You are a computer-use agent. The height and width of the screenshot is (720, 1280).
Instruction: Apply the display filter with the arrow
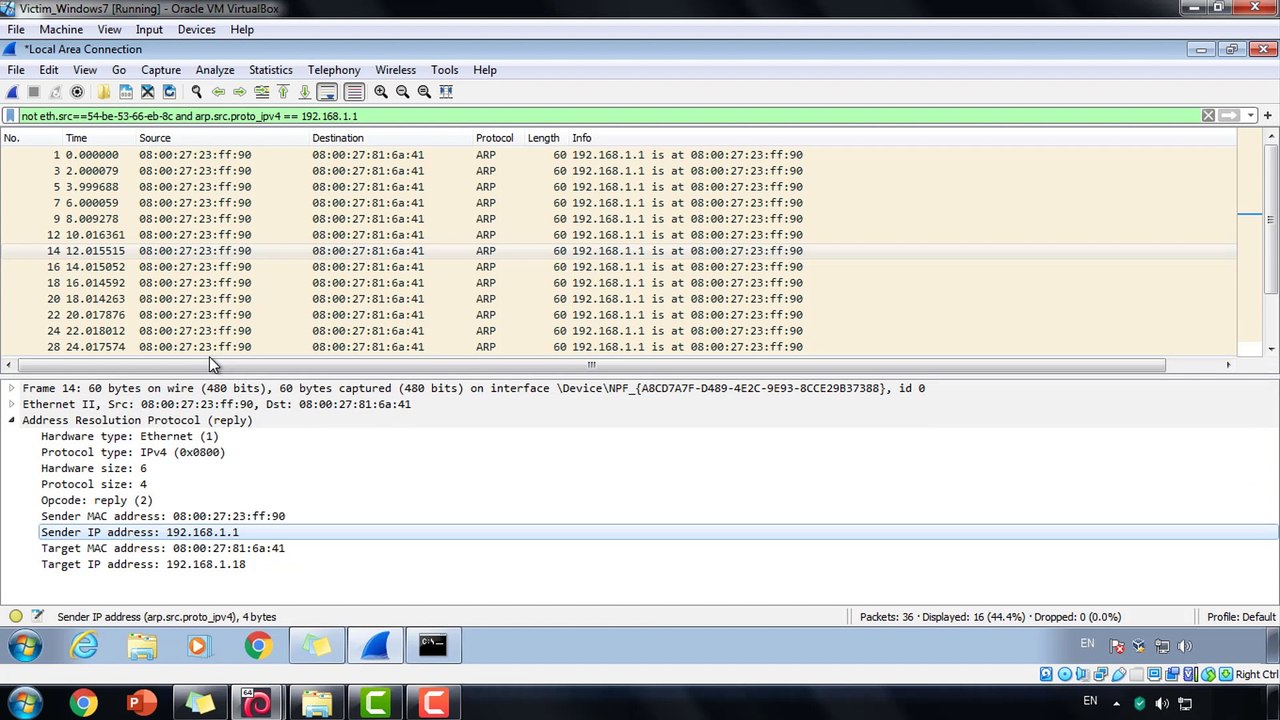(1229, 116)
